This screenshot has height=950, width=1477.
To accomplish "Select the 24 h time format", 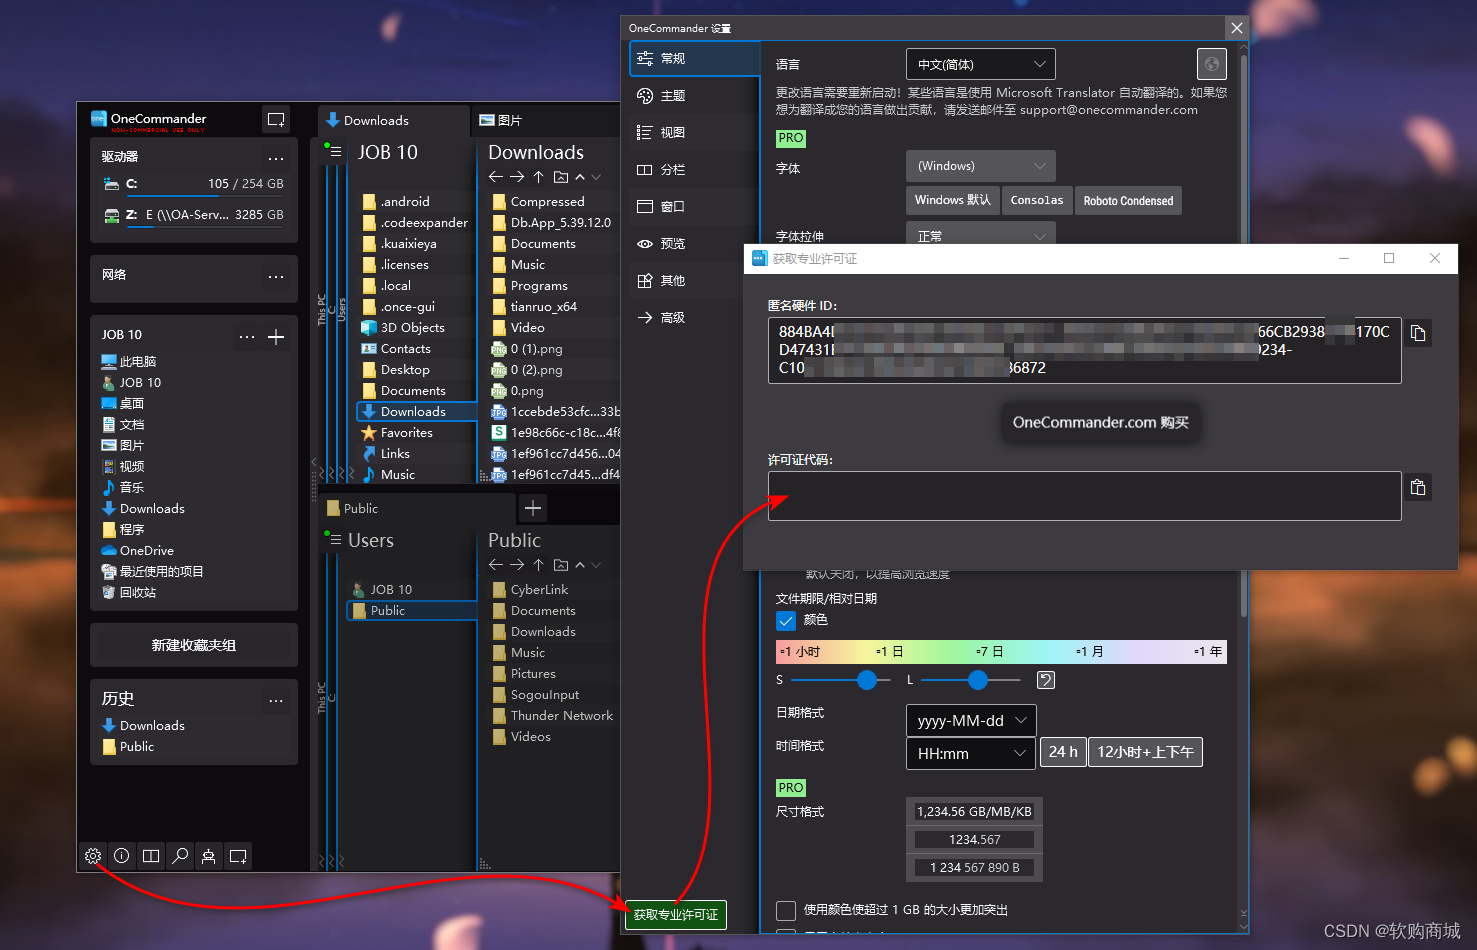I will pos(1063,752).
